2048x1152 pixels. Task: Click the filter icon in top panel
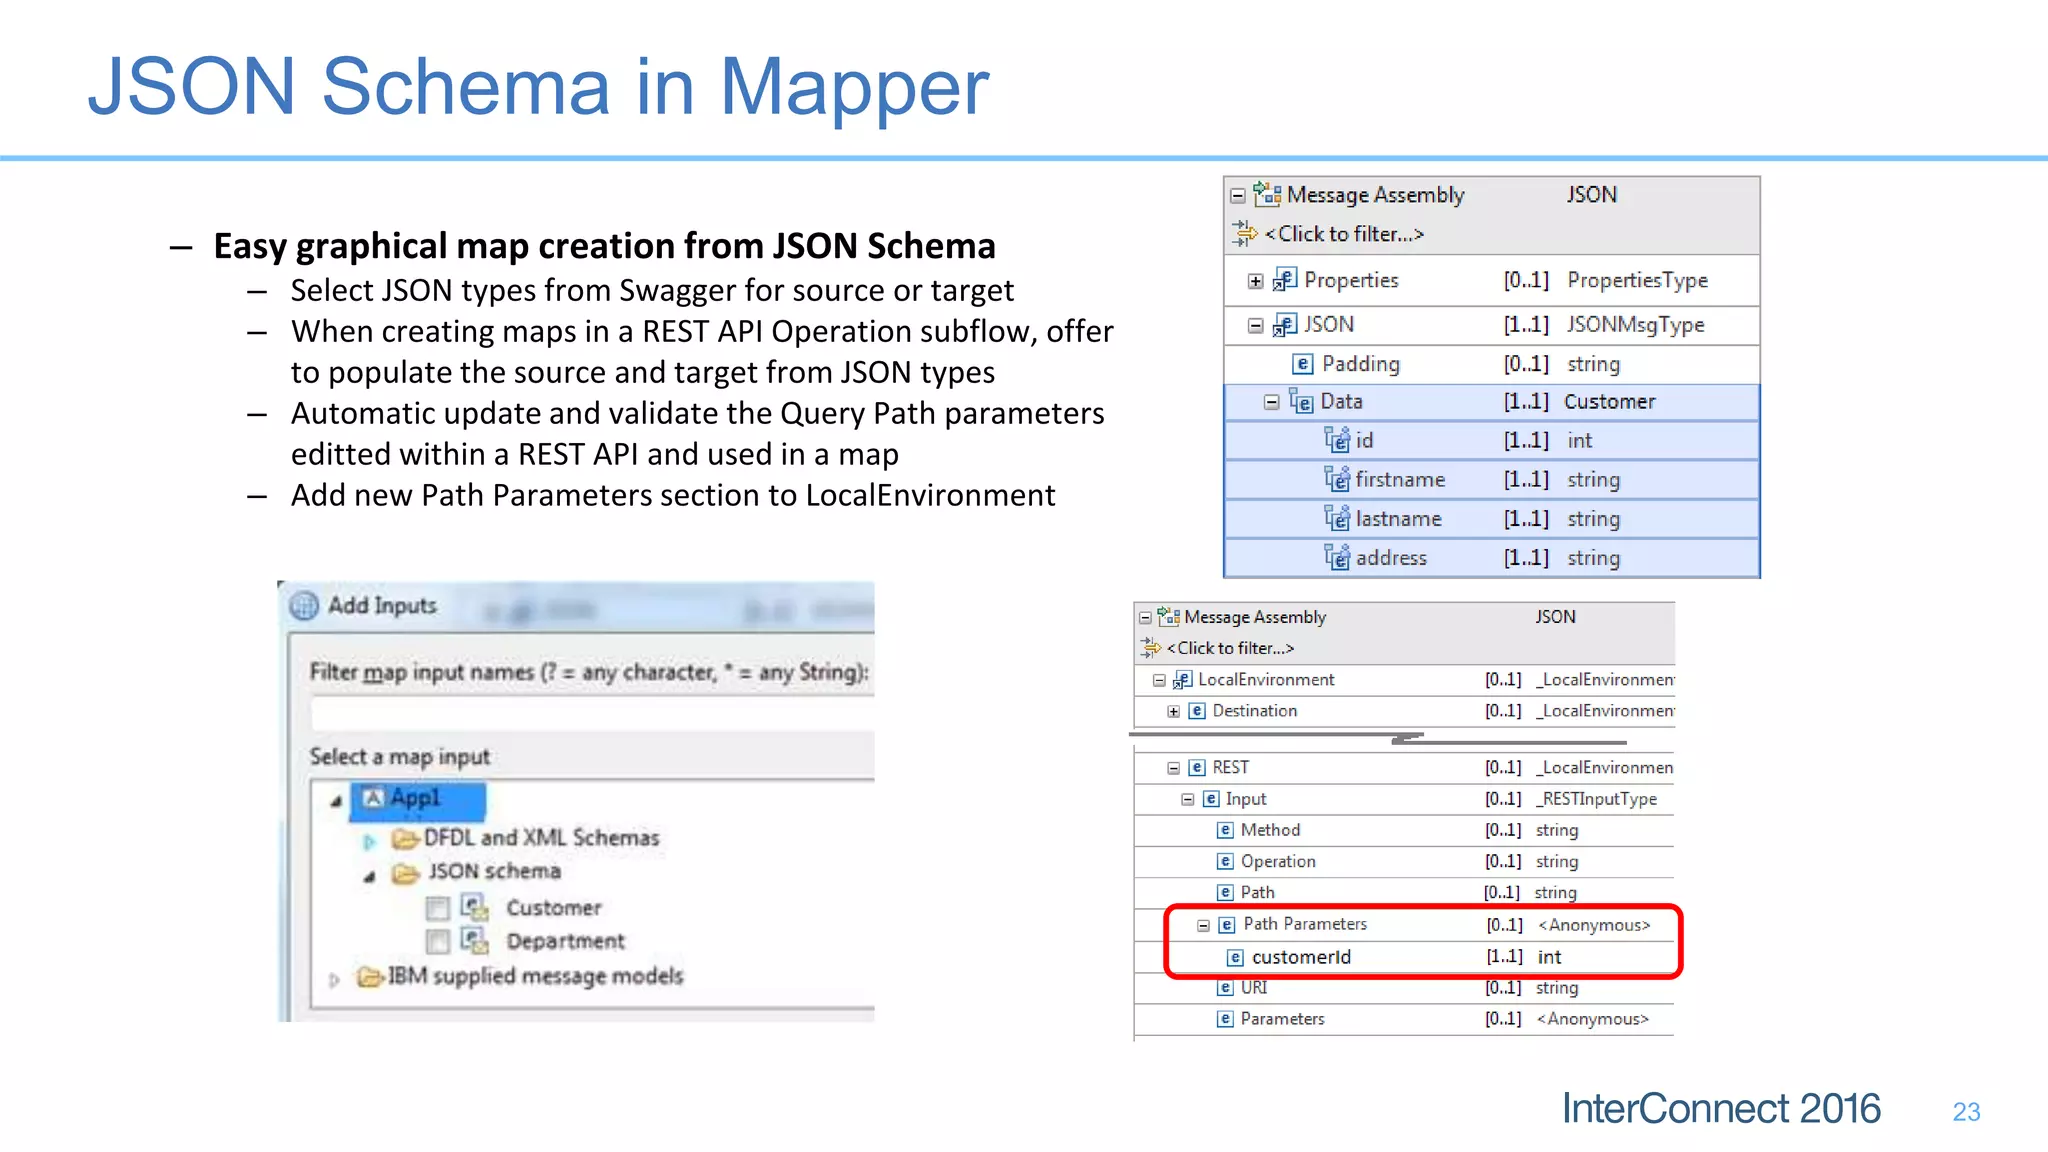[x=1245, y=234]
